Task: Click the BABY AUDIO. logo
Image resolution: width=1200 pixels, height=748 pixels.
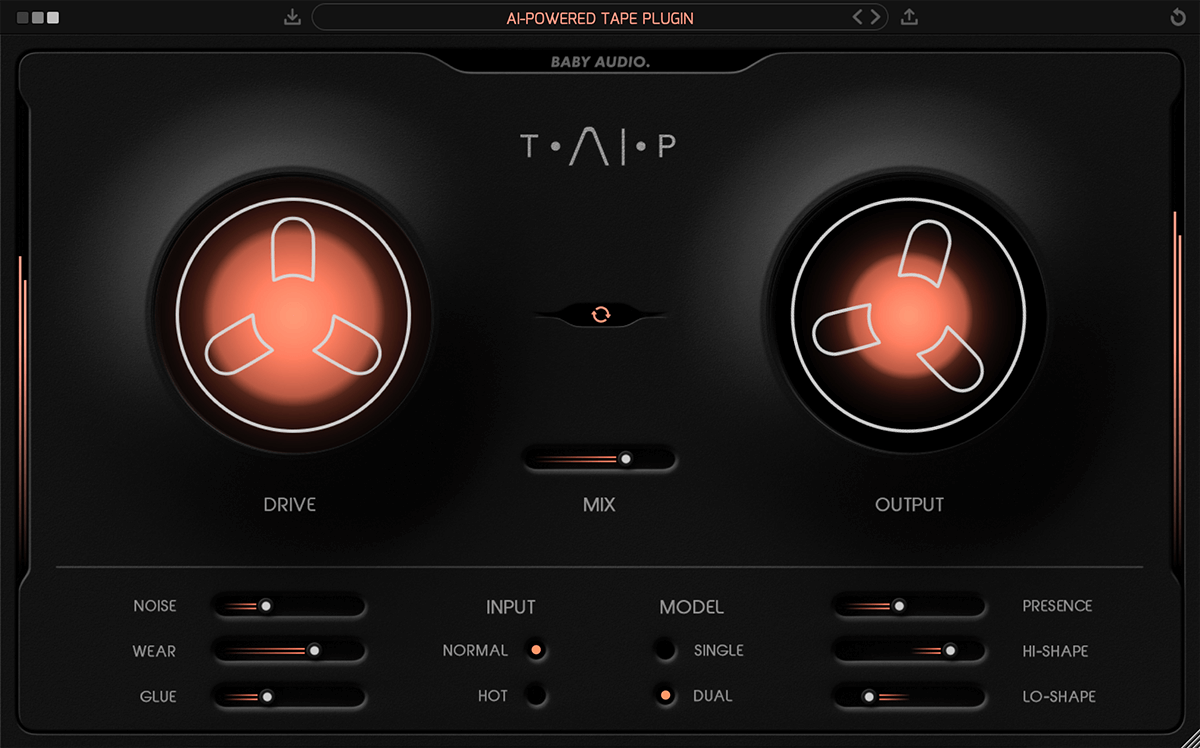Action: coord(600,62)
